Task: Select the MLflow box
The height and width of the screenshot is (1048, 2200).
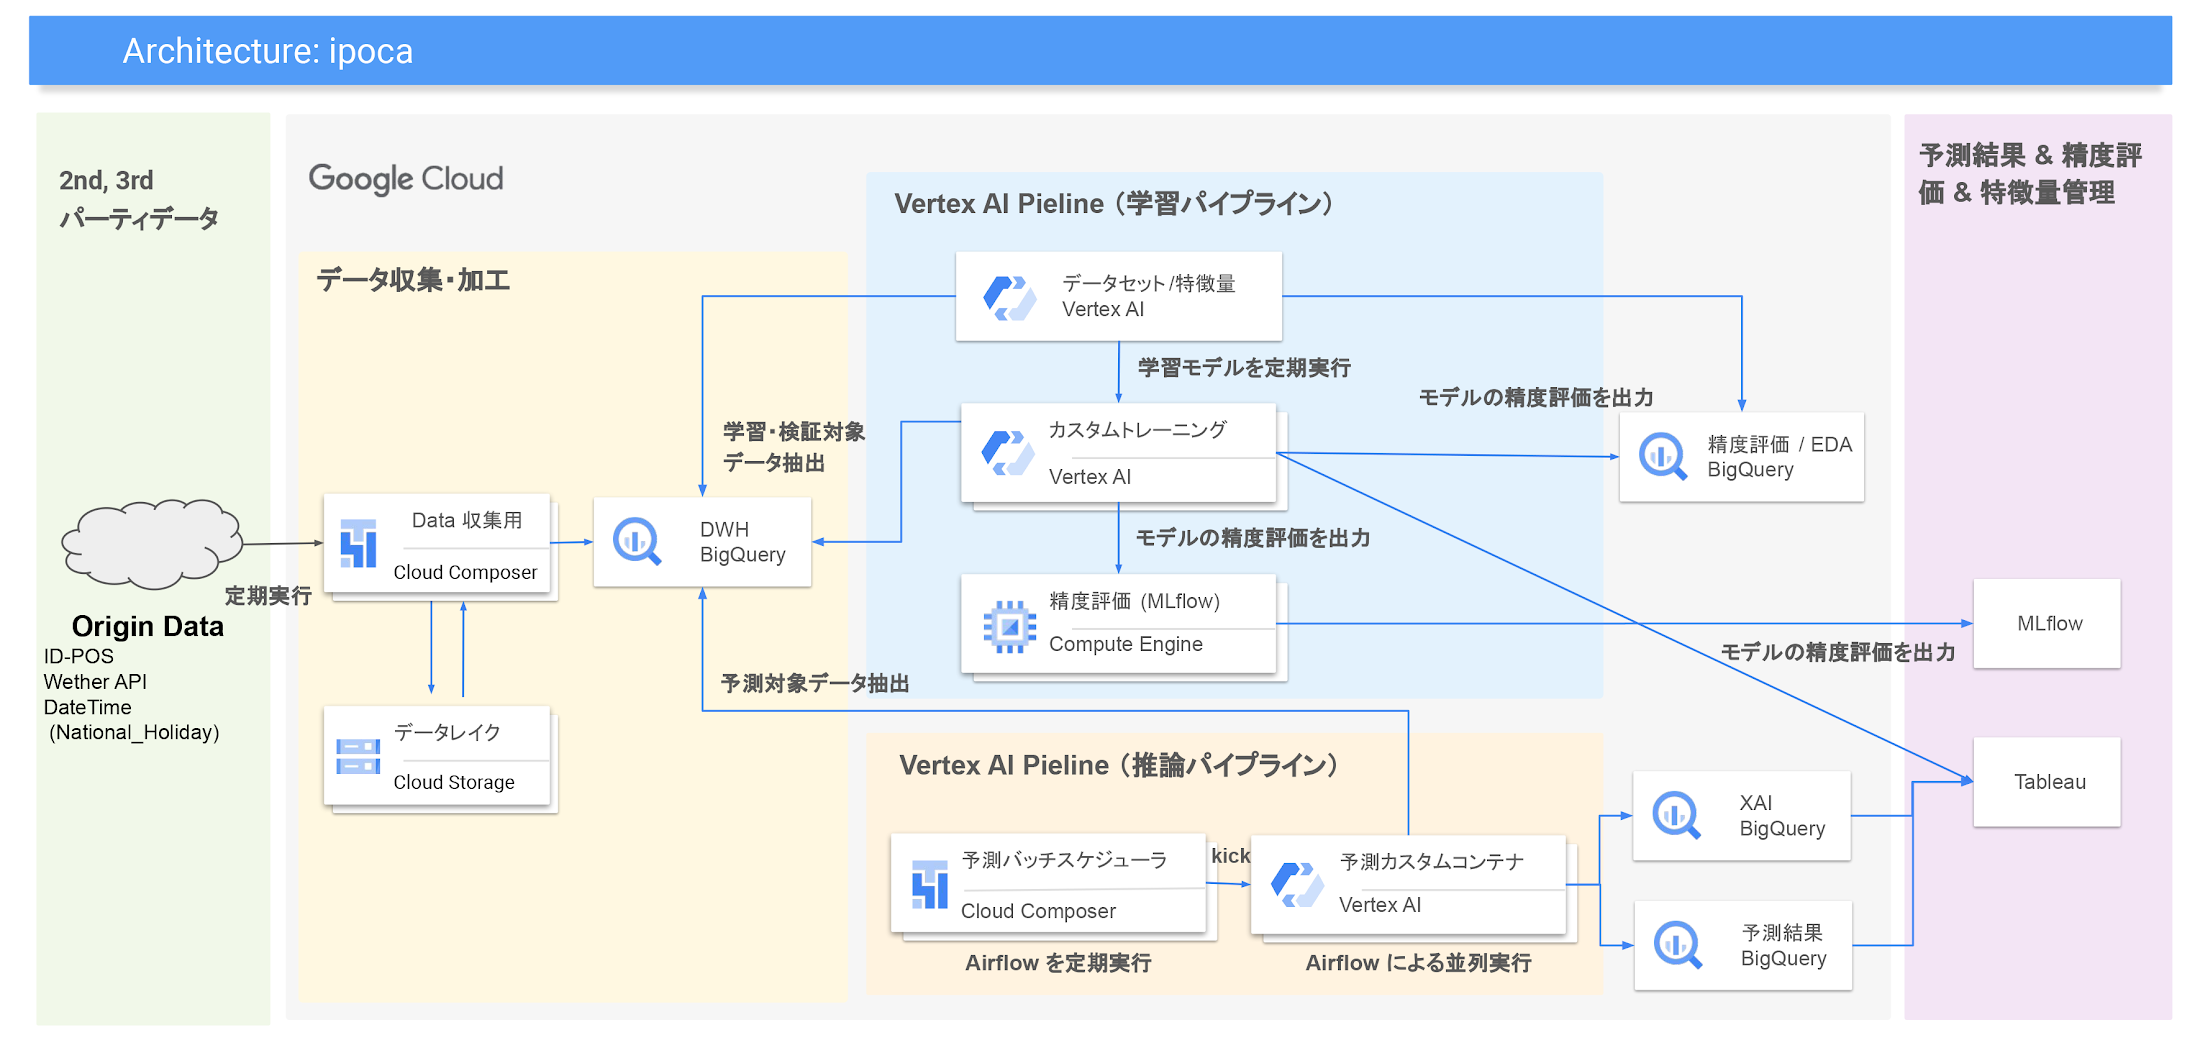Action: point(2047,623)
